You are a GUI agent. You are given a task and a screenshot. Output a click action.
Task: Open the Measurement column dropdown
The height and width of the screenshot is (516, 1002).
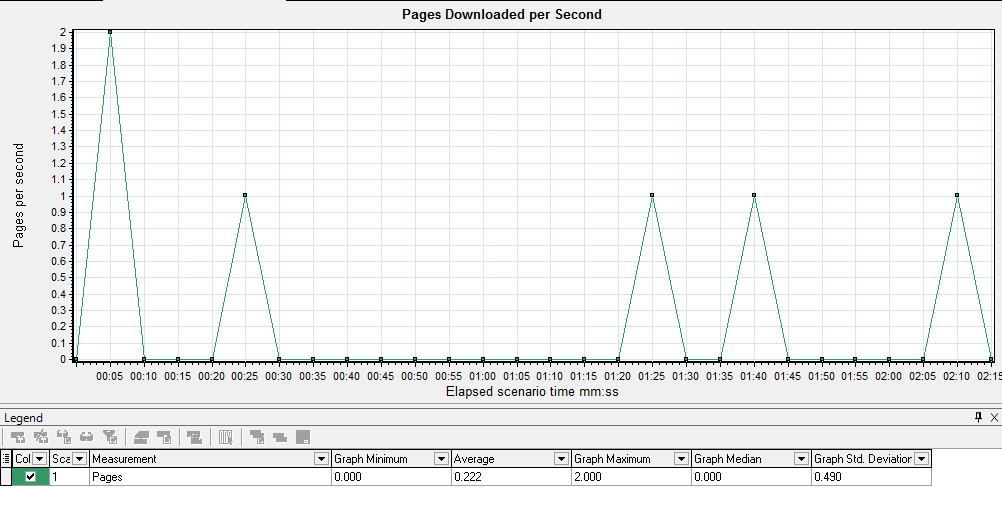[321, 459]
